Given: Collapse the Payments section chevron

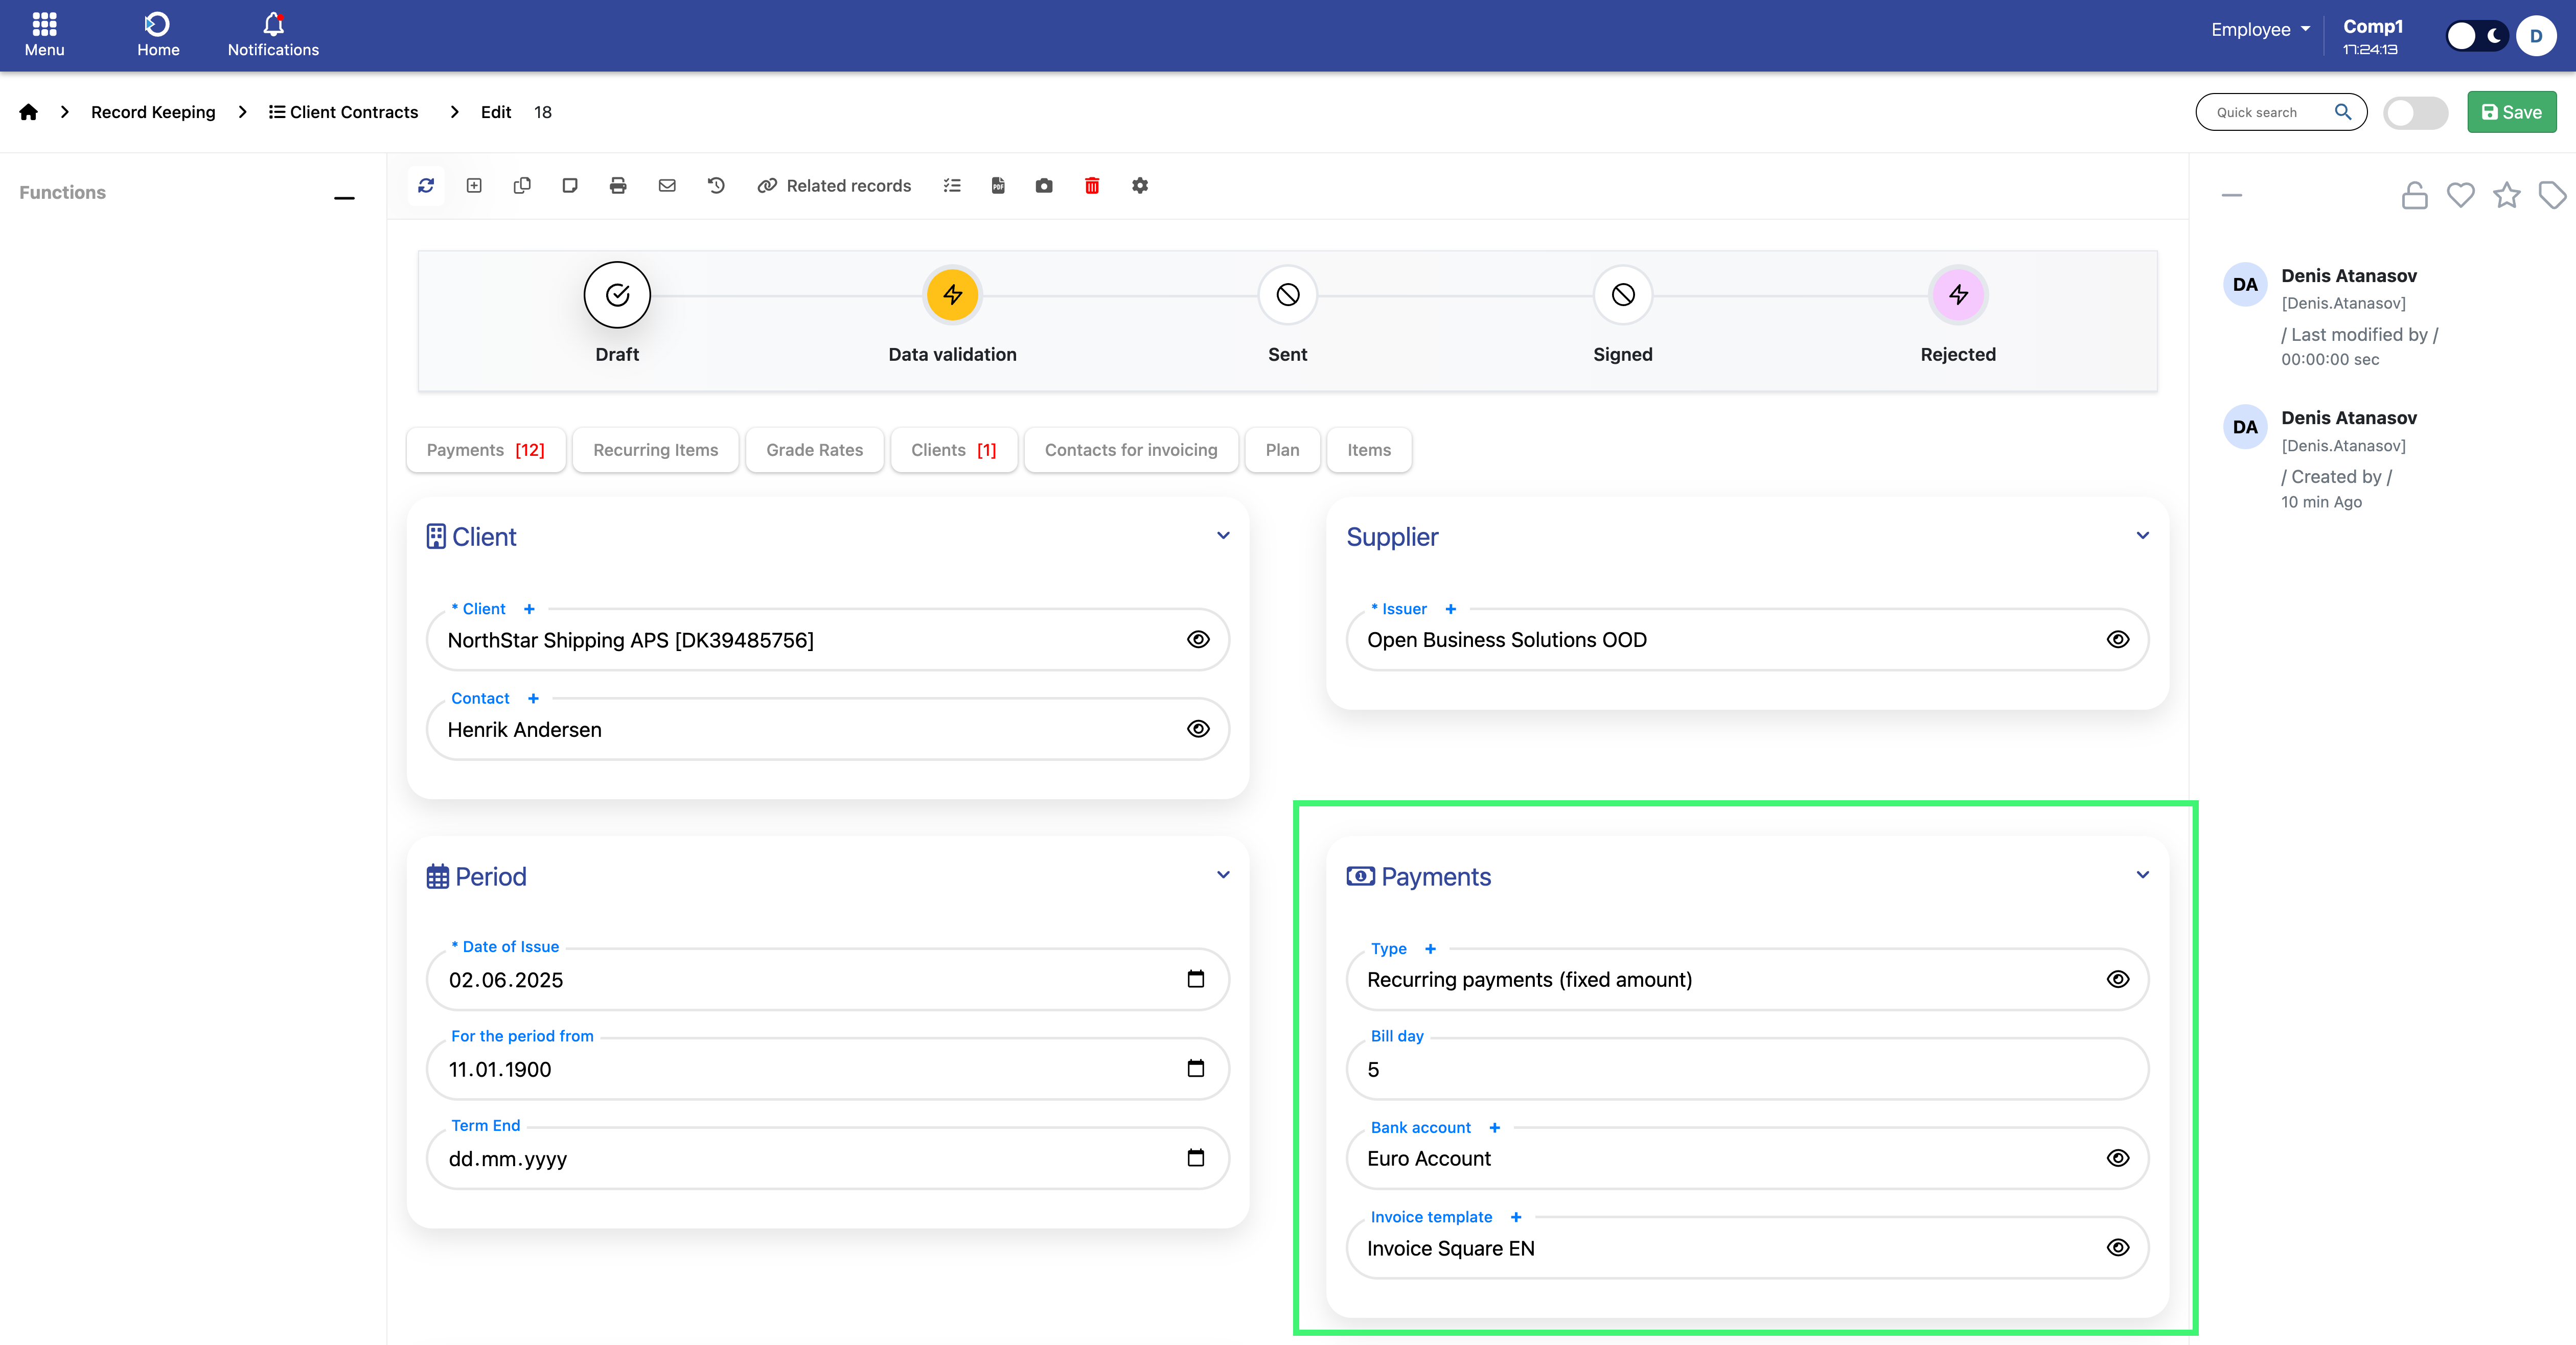Looking at the screenshot, I should click(2143, 875).
